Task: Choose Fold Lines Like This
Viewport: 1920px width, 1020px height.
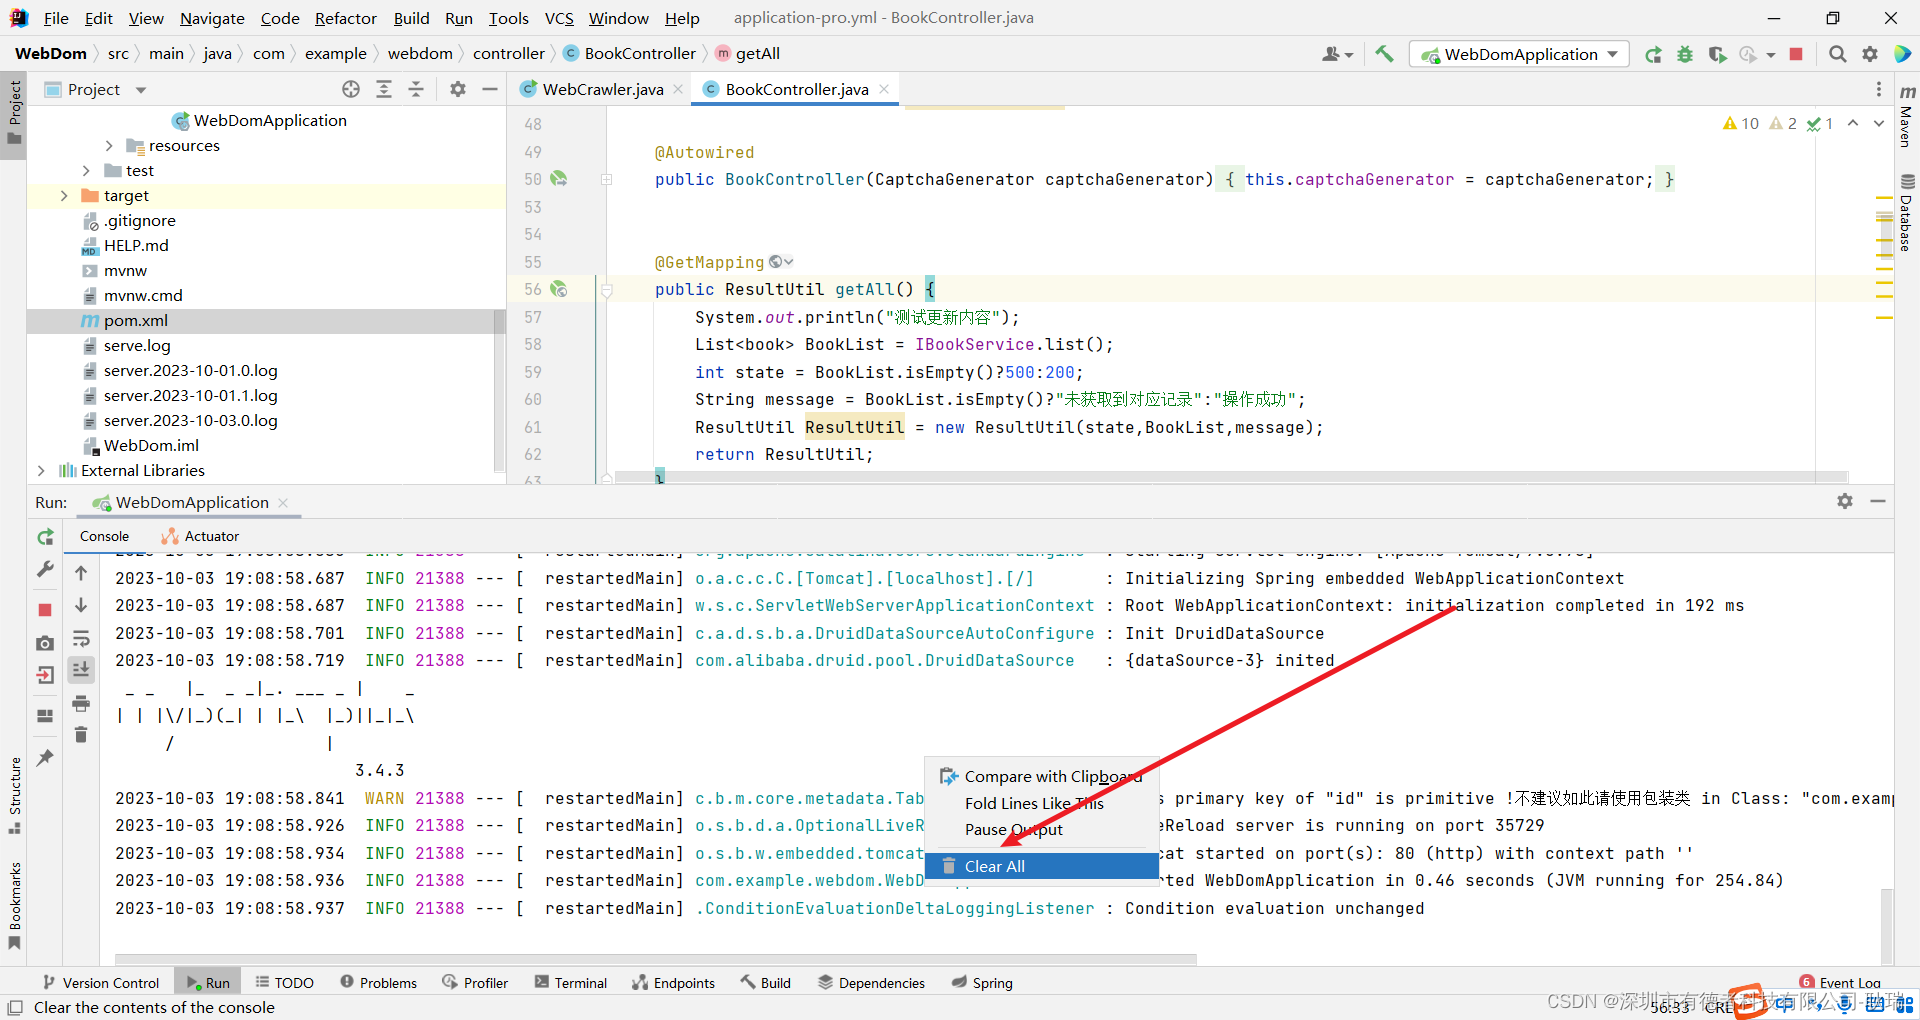Action: [x=1034, y=803]
